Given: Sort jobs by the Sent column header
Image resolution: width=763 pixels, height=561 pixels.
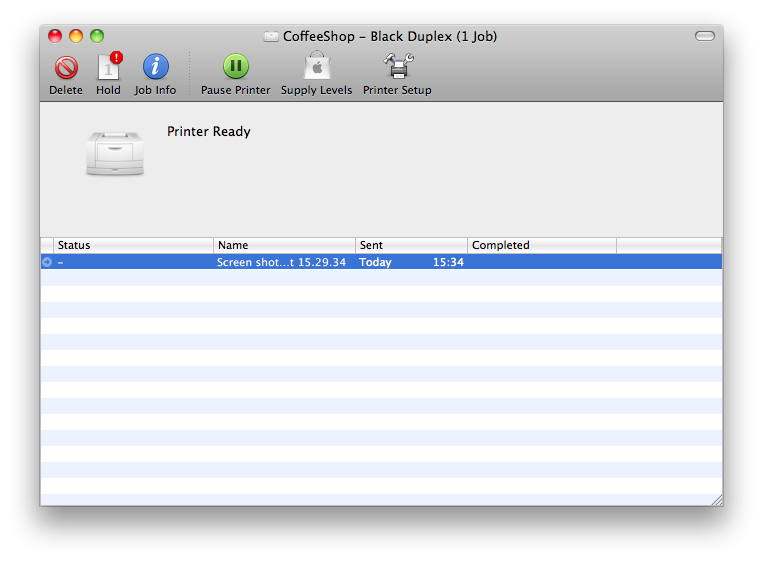Looking at the screenshot, I should 410,245.
